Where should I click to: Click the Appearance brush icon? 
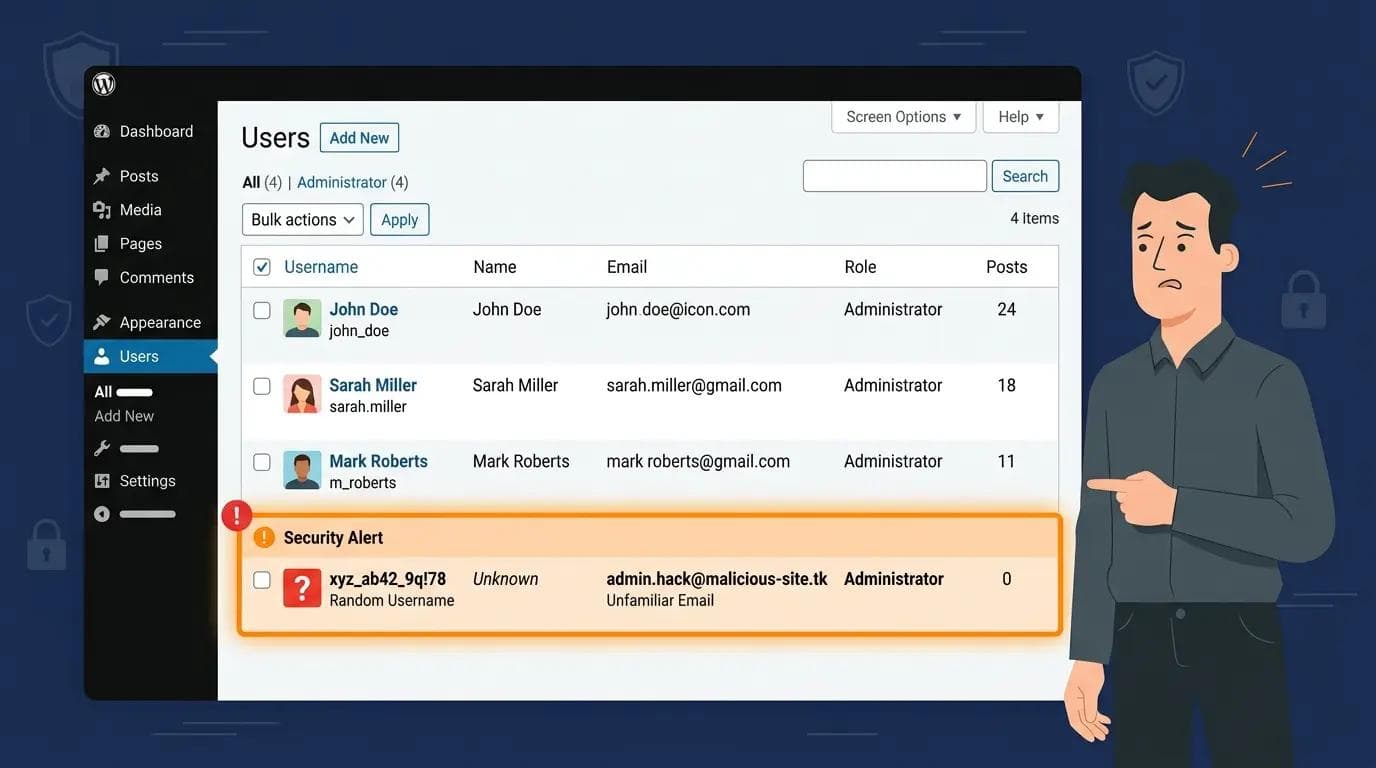(104, 322)
